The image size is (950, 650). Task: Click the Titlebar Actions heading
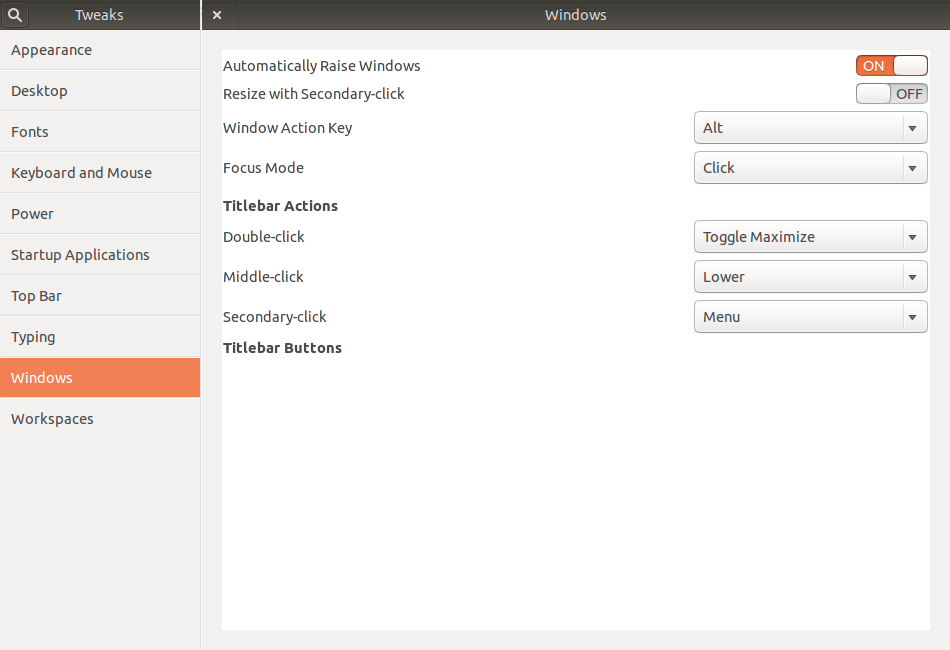[x=280, y=206]
